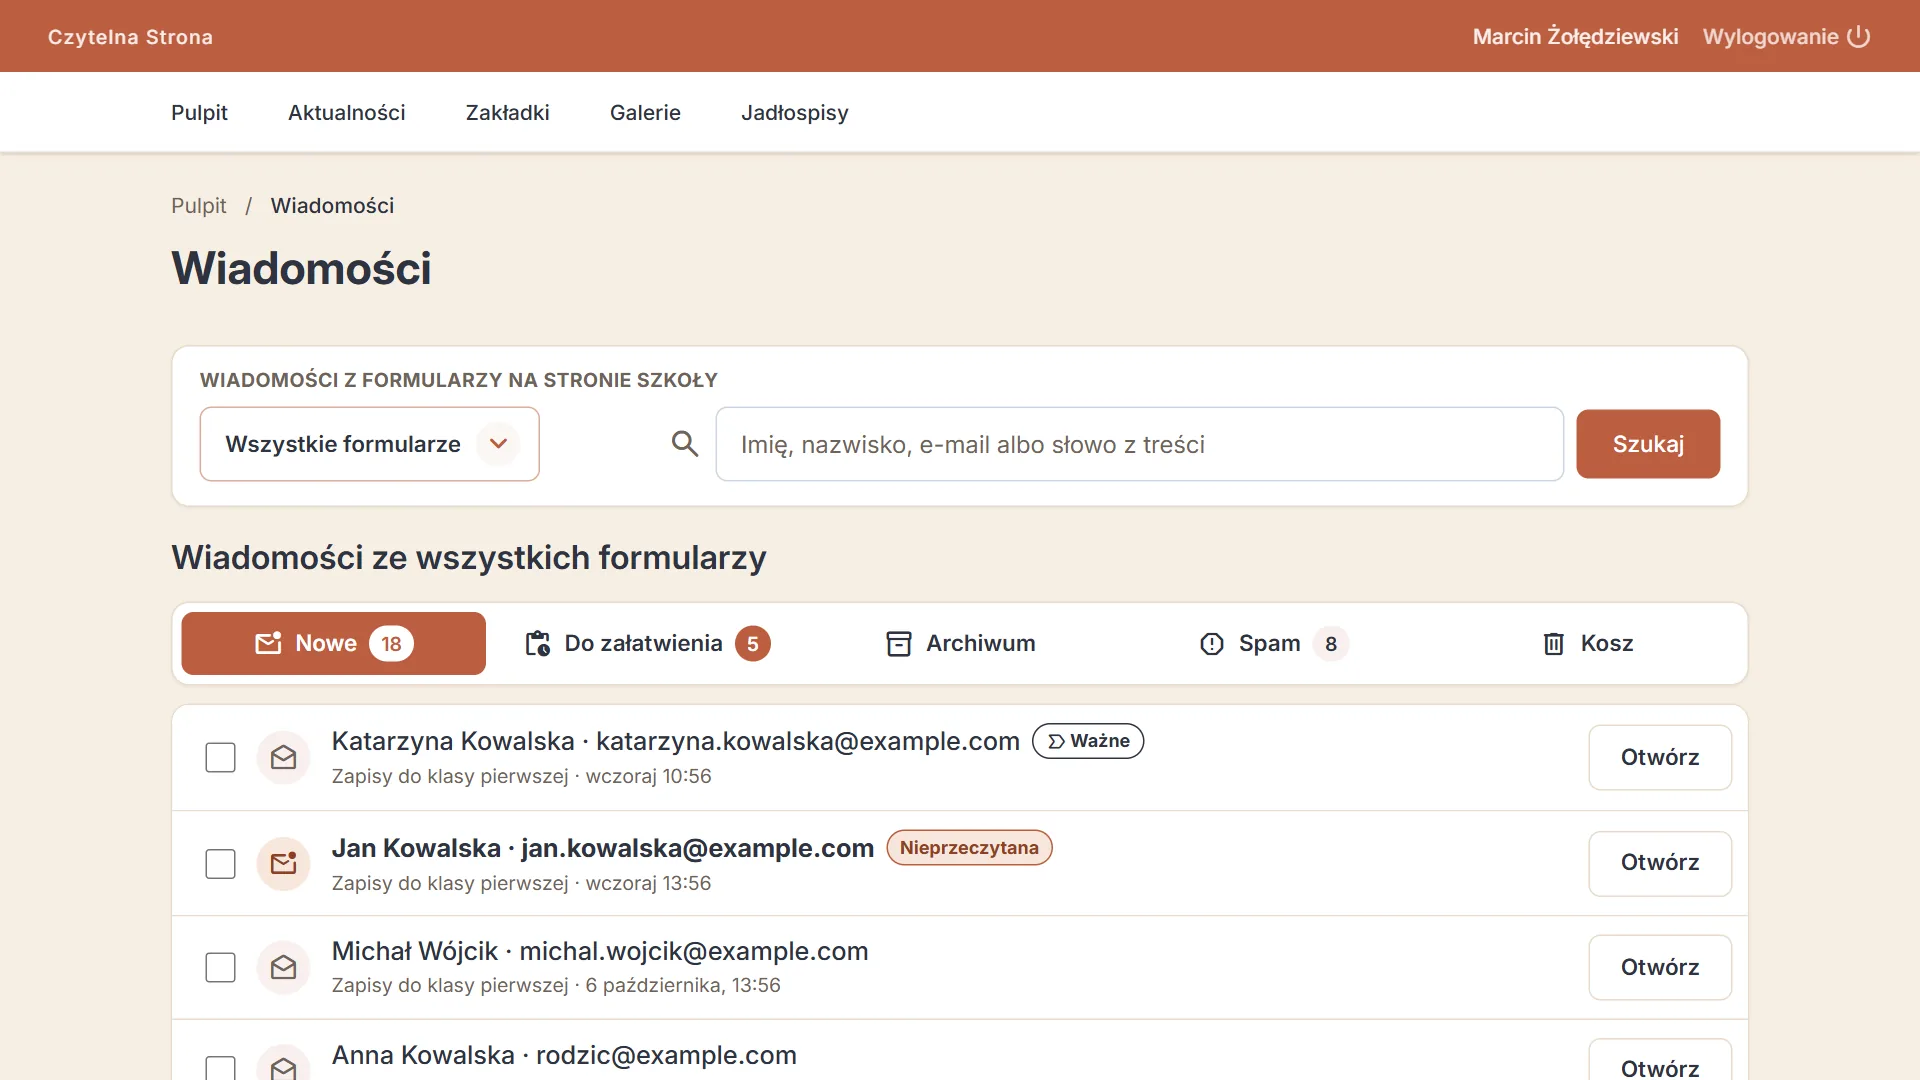
Task: Open the Jadłospisy section
Action: click(x=795, y=113)
